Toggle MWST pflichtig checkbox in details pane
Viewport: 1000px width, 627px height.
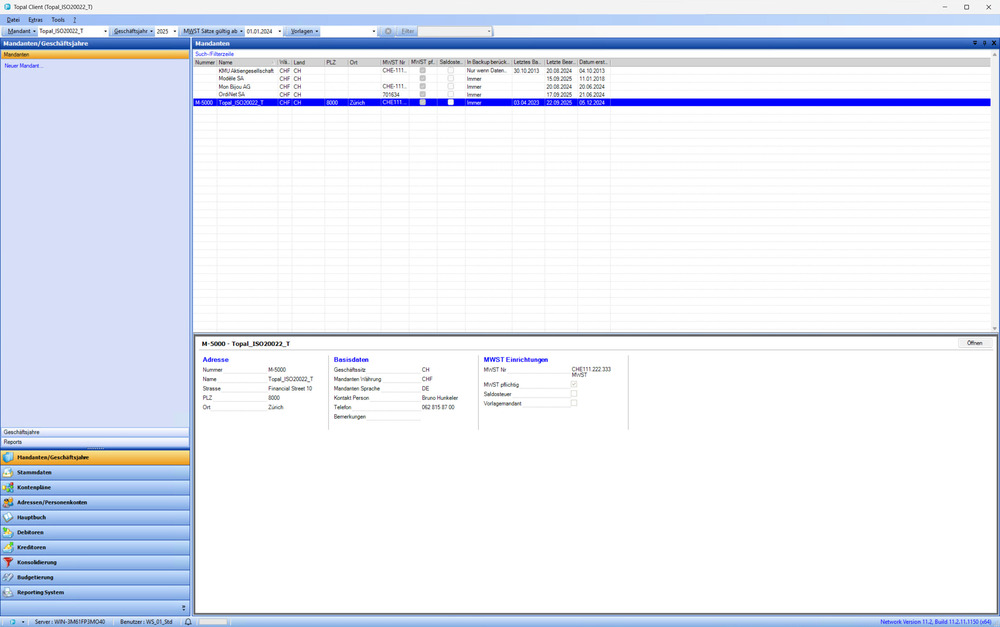pos(574,384)
